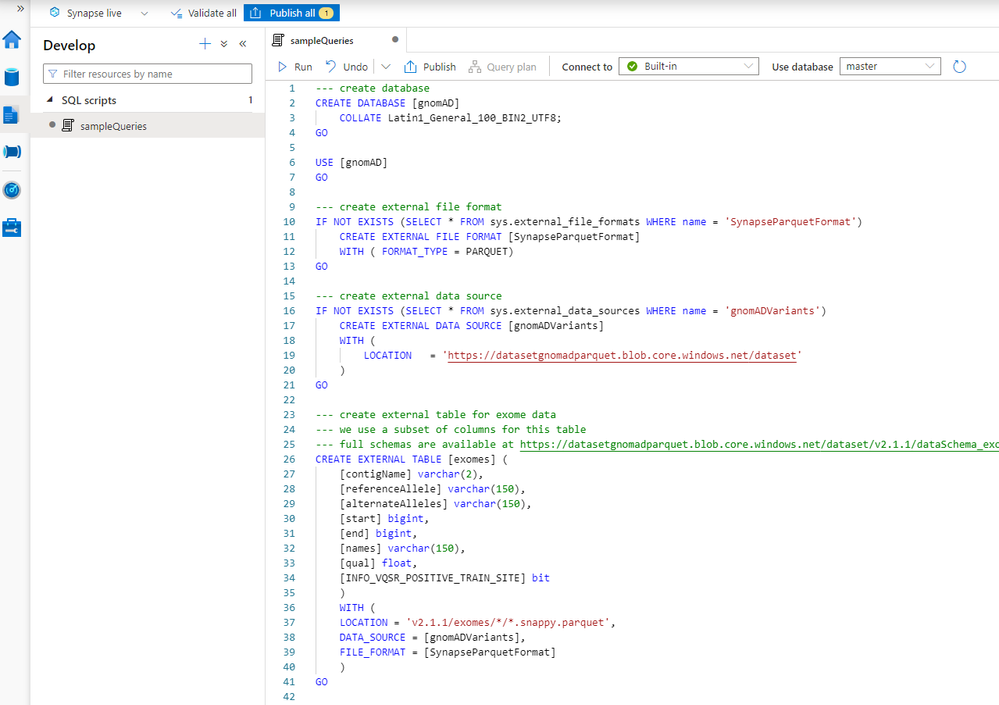
Task: Click the unsaved dot on sampleQueries tab
Action: (395, 39)
